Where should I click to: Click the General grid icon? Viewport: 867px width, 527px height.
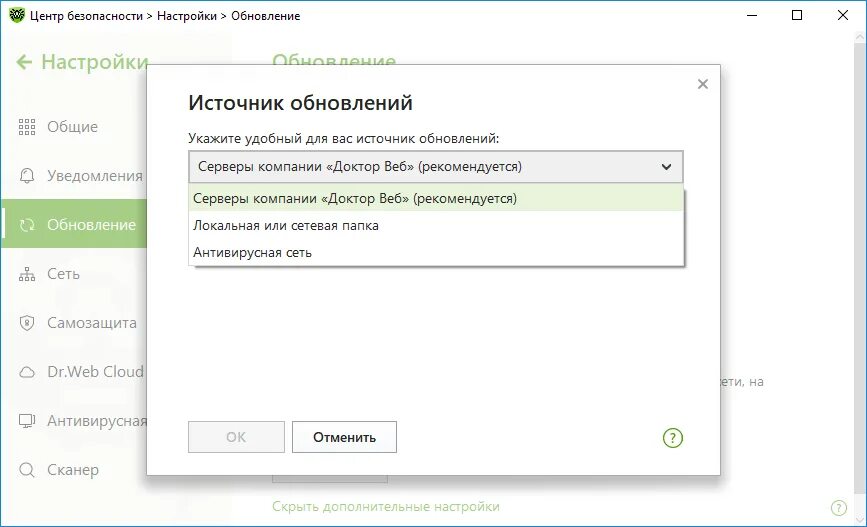(x=27, y=127)
